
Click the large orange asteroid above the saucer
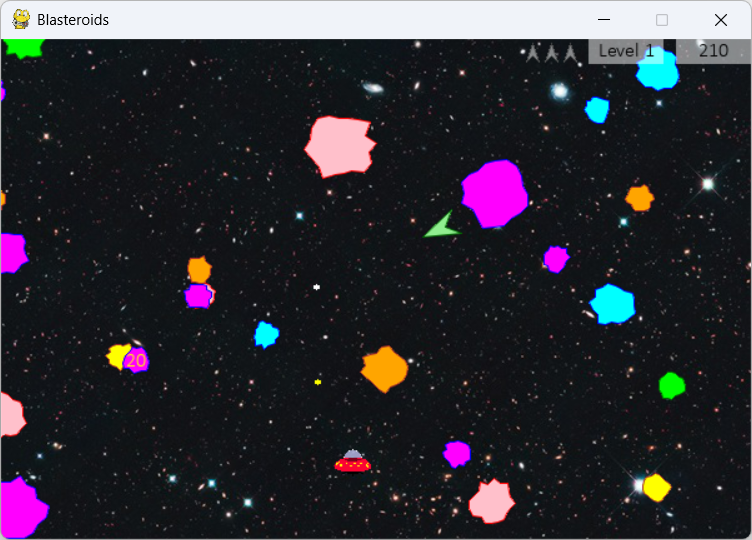tap(384, 369)
